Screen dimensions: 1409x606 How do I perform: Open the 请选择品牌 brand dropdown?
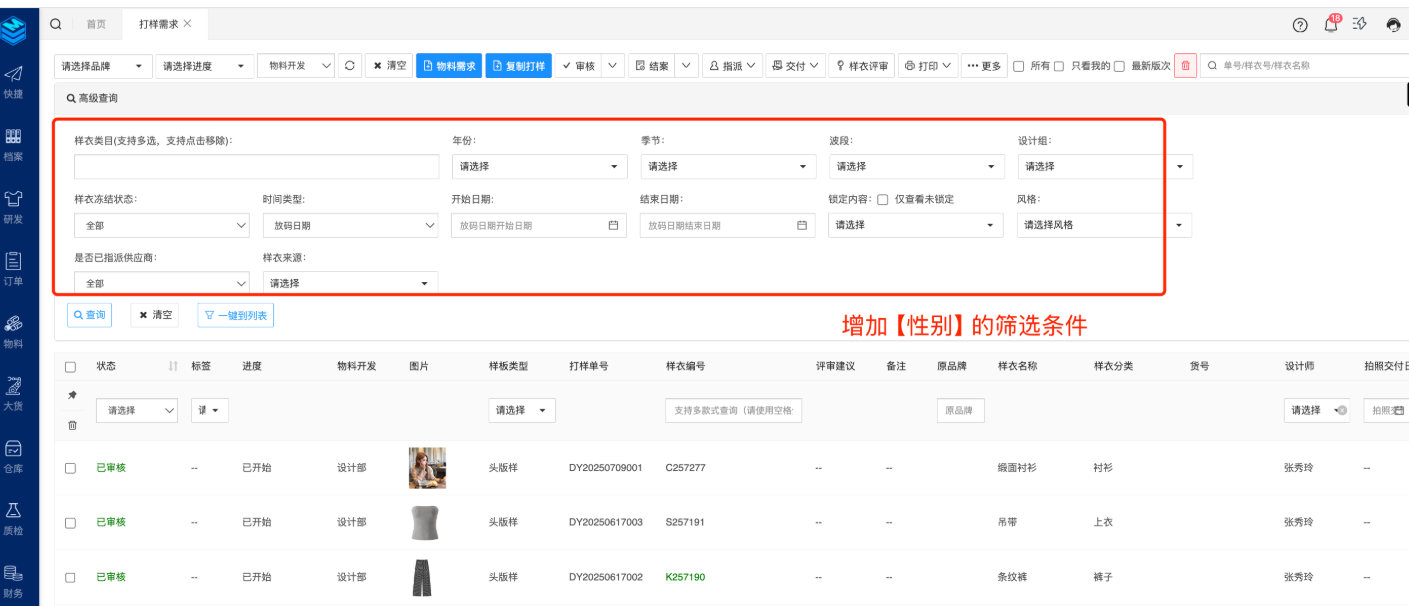(x=103, y=66)
